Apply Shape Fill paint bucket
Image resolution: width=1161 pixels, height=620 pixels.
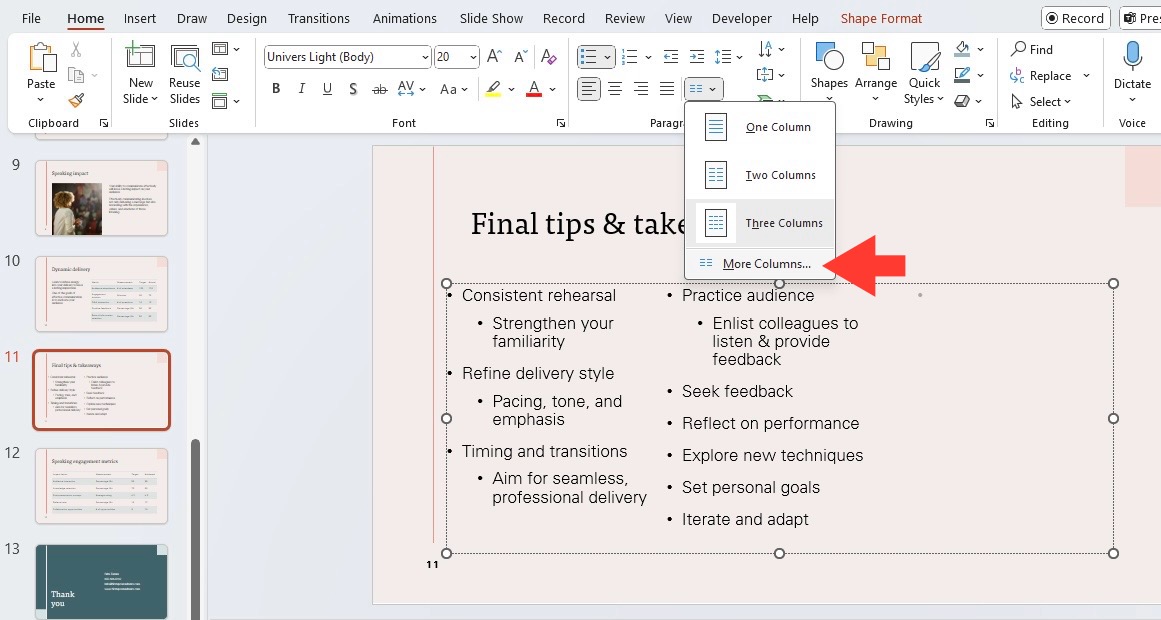962,49
